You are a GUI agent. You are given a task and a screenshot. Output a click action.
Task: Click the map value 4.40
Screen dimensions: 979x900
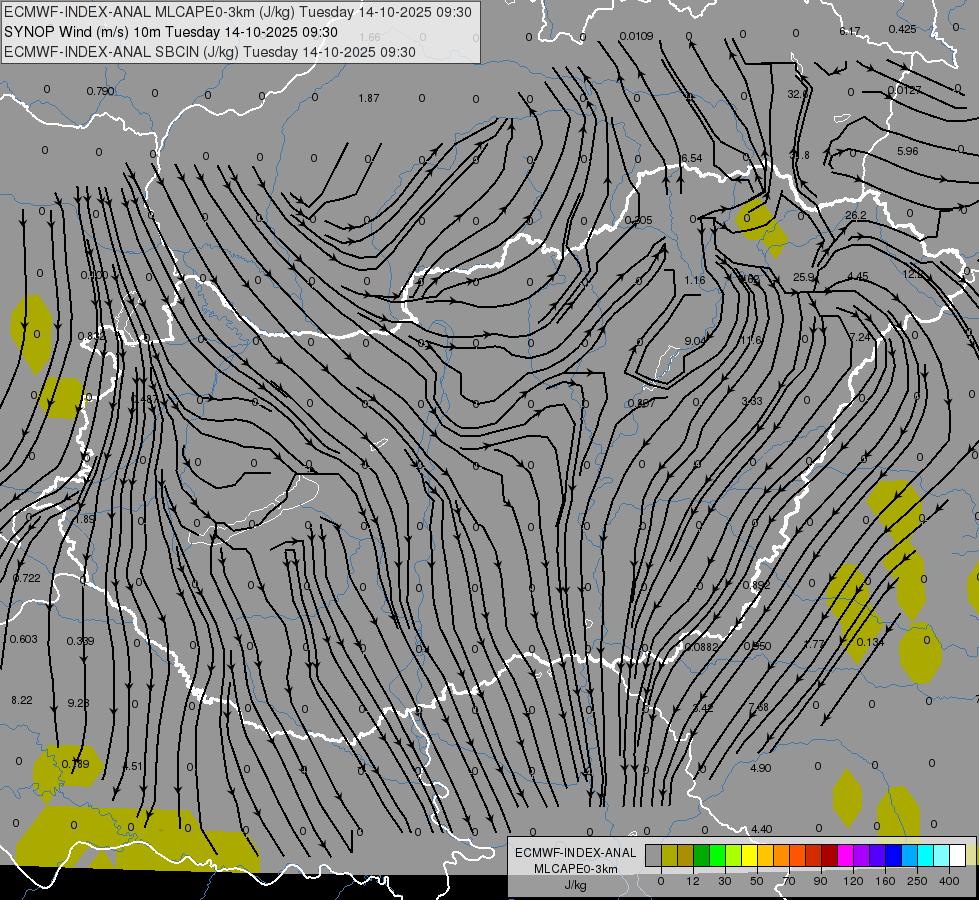coord(761,829)
